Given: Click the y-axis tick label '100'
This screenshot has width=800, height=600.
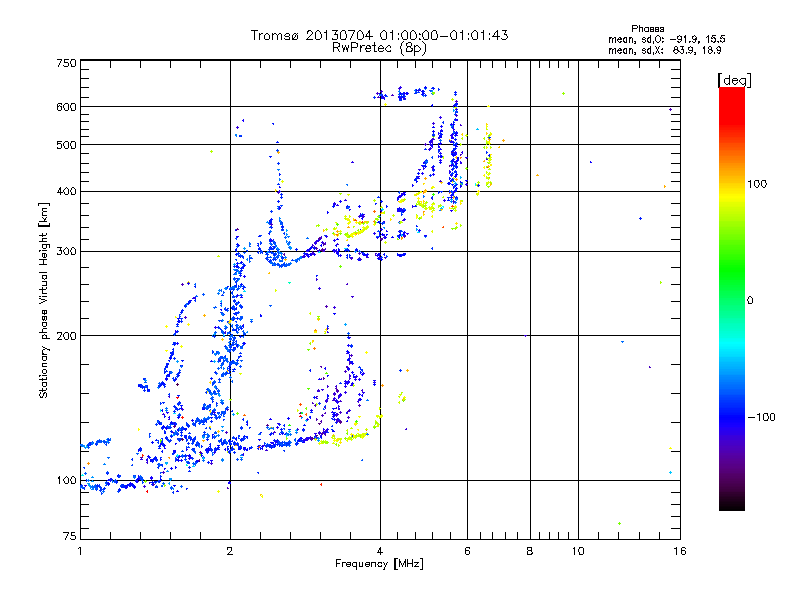Looking at the screenshot, I should click(x=66, y=480).
